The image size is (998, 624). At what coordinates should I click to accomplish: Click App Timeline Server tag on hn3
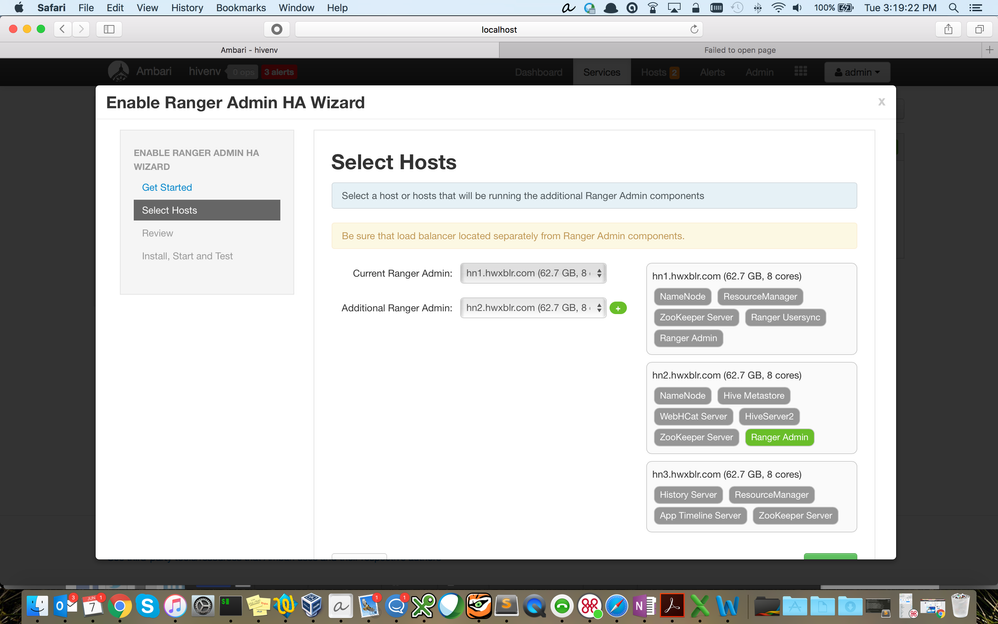700,516
